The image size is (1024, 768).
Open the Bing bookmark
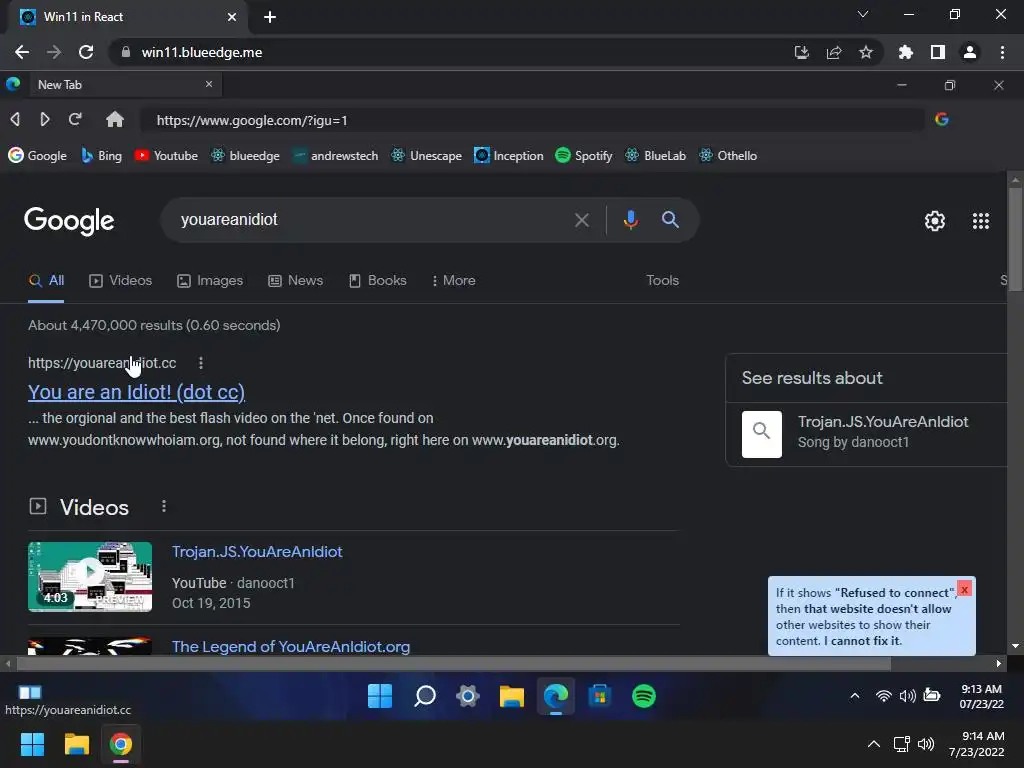(101, 155)
